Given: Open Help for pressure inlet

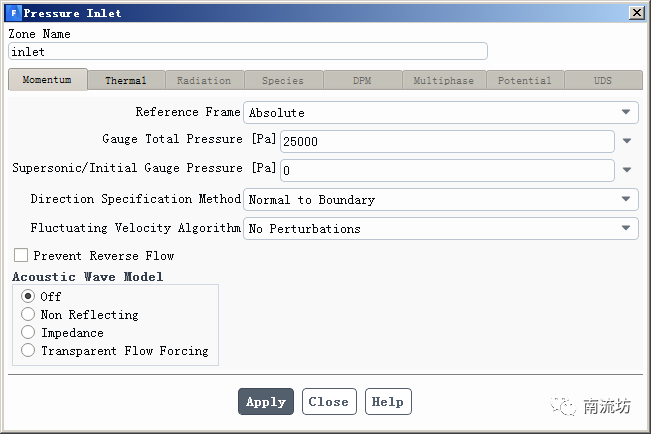Looking at the screenshot, I should pyautogui.click(x=387, y=402).
